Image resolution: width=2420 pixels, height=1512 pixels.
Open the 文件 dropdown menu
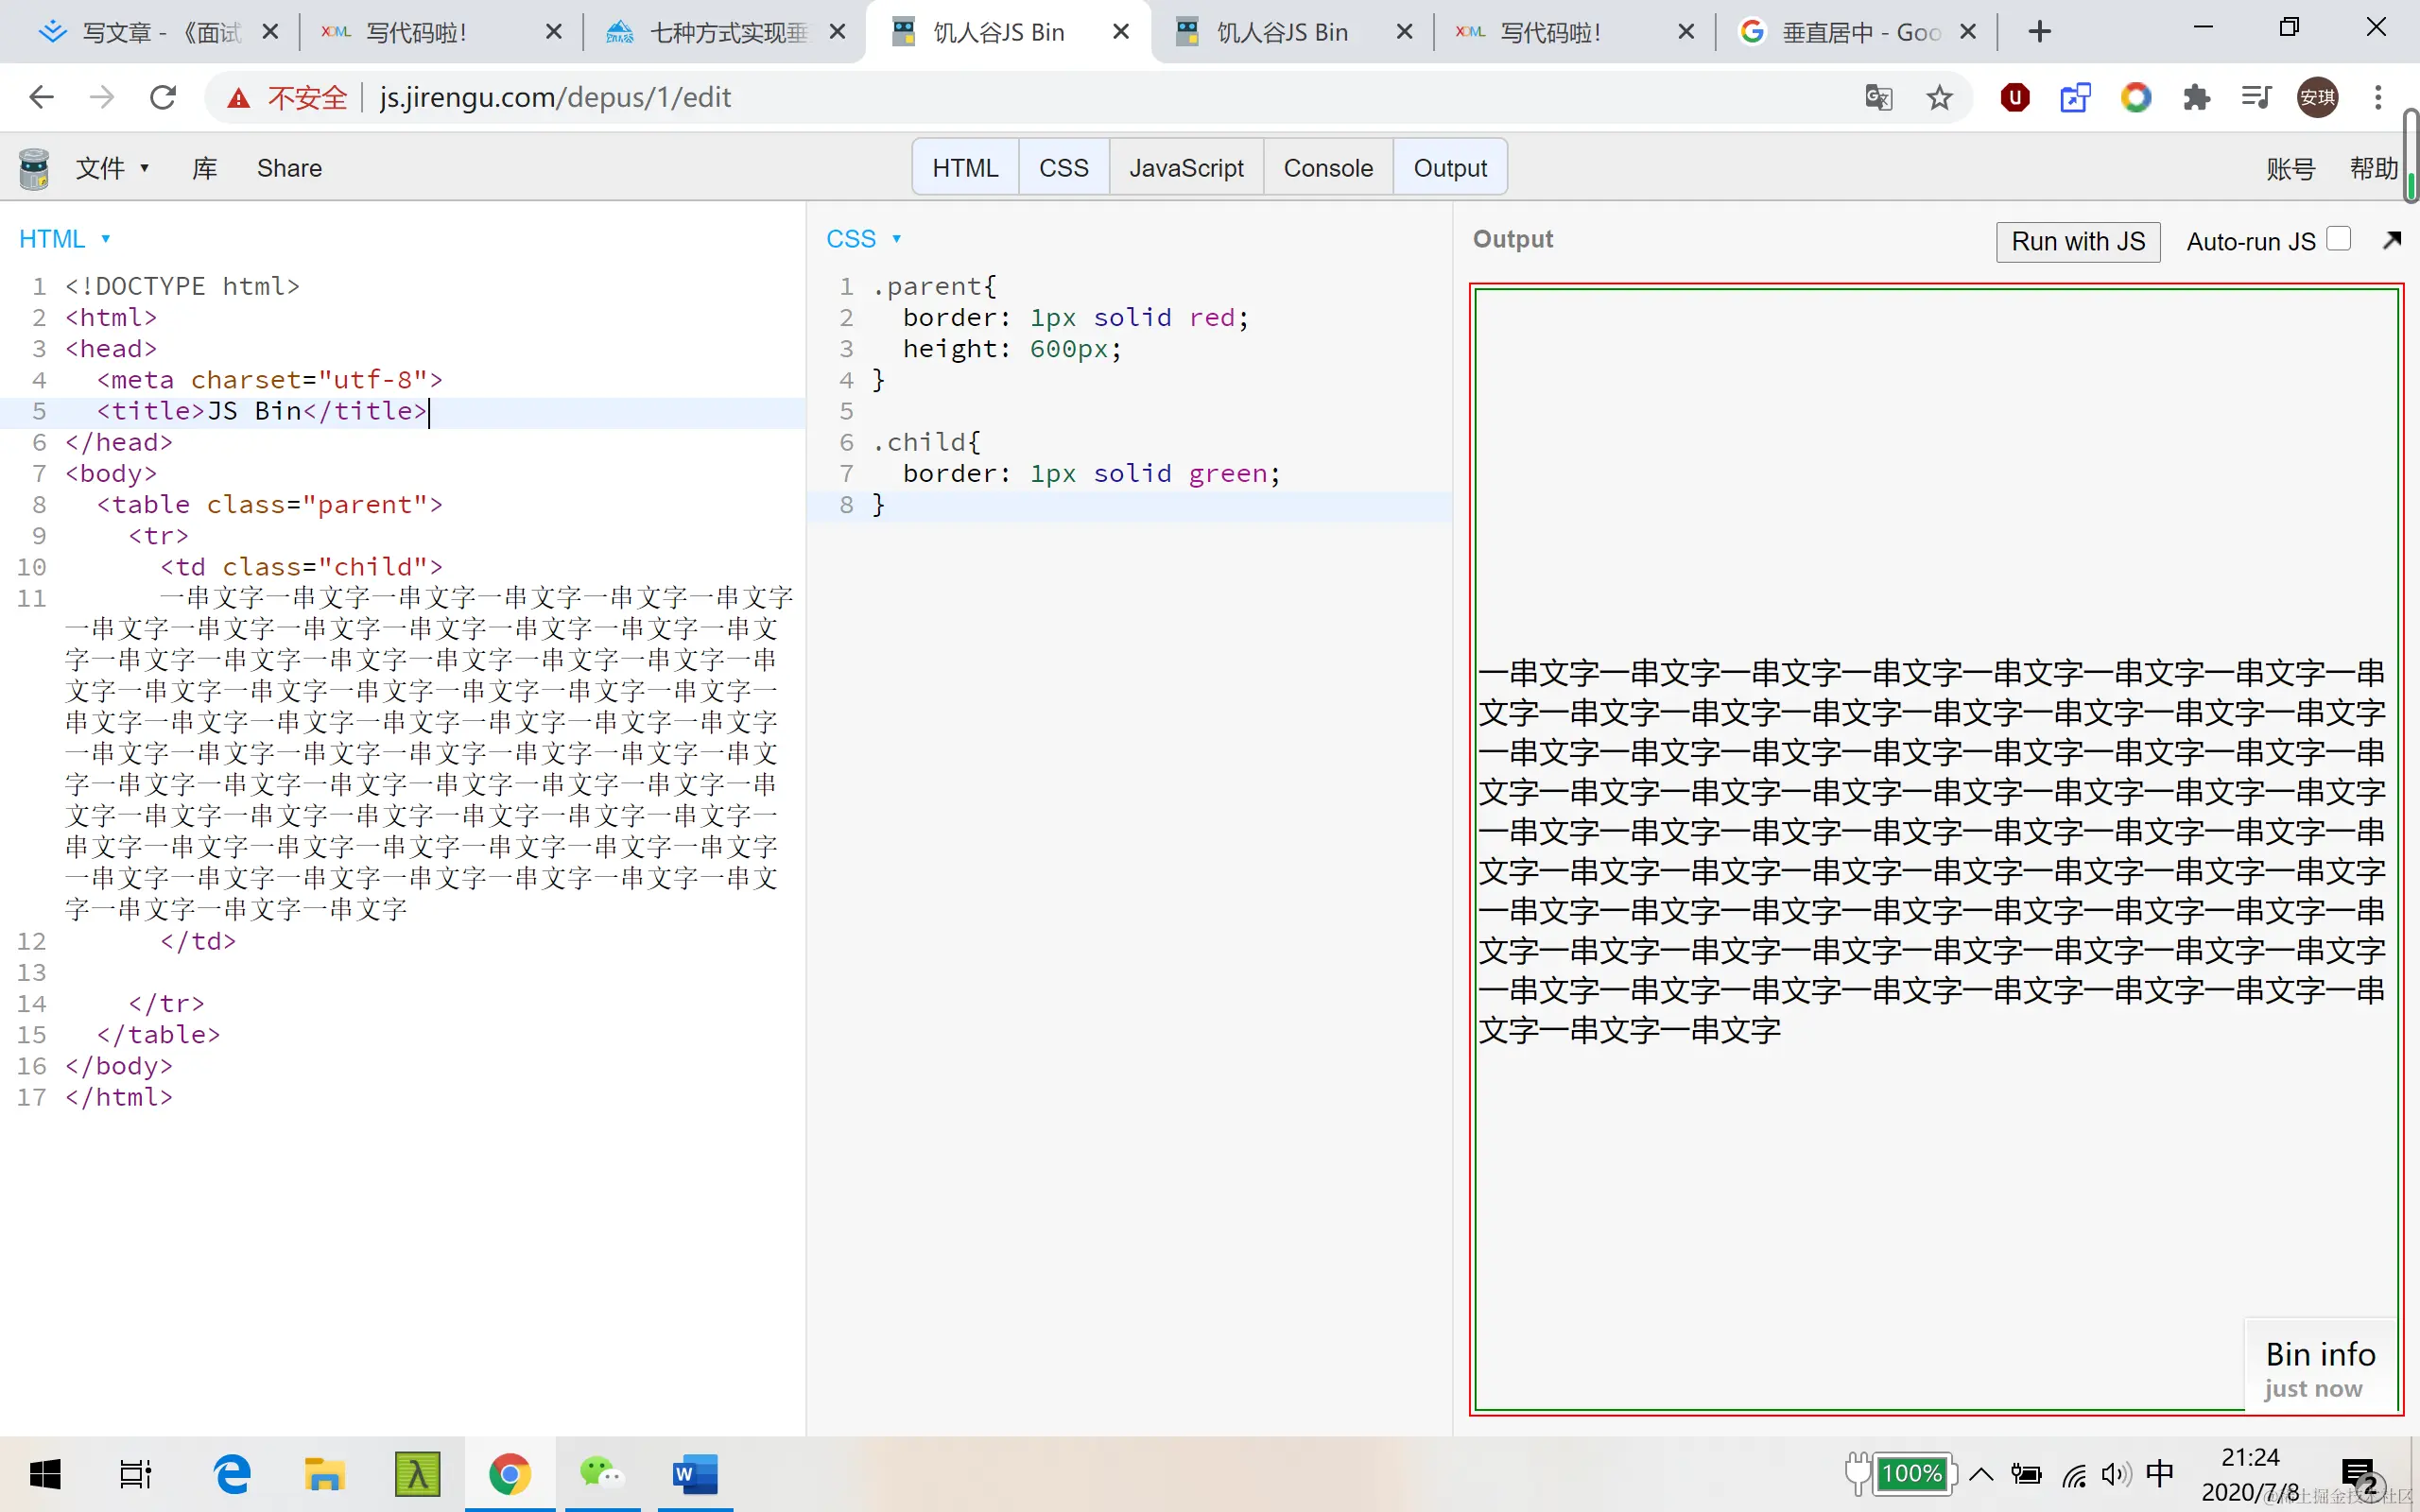coord(112,168)
